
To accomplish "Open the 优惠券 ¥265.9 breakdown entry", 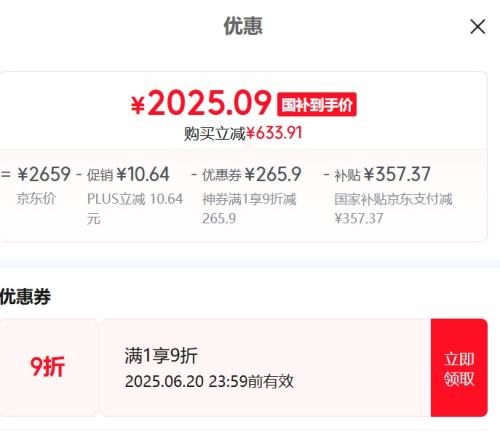I will coord(252,174).
